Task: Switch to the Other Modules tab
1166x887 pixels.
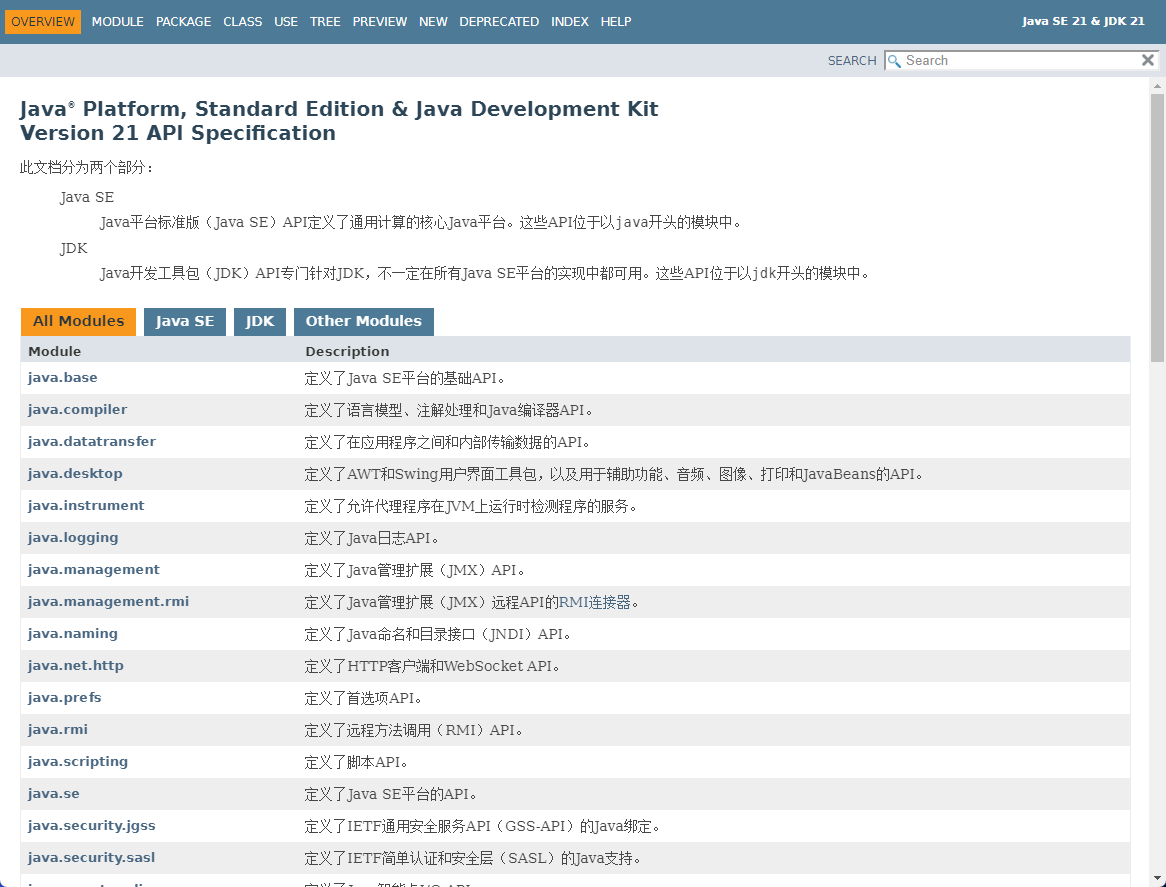Action: [364, 321]
